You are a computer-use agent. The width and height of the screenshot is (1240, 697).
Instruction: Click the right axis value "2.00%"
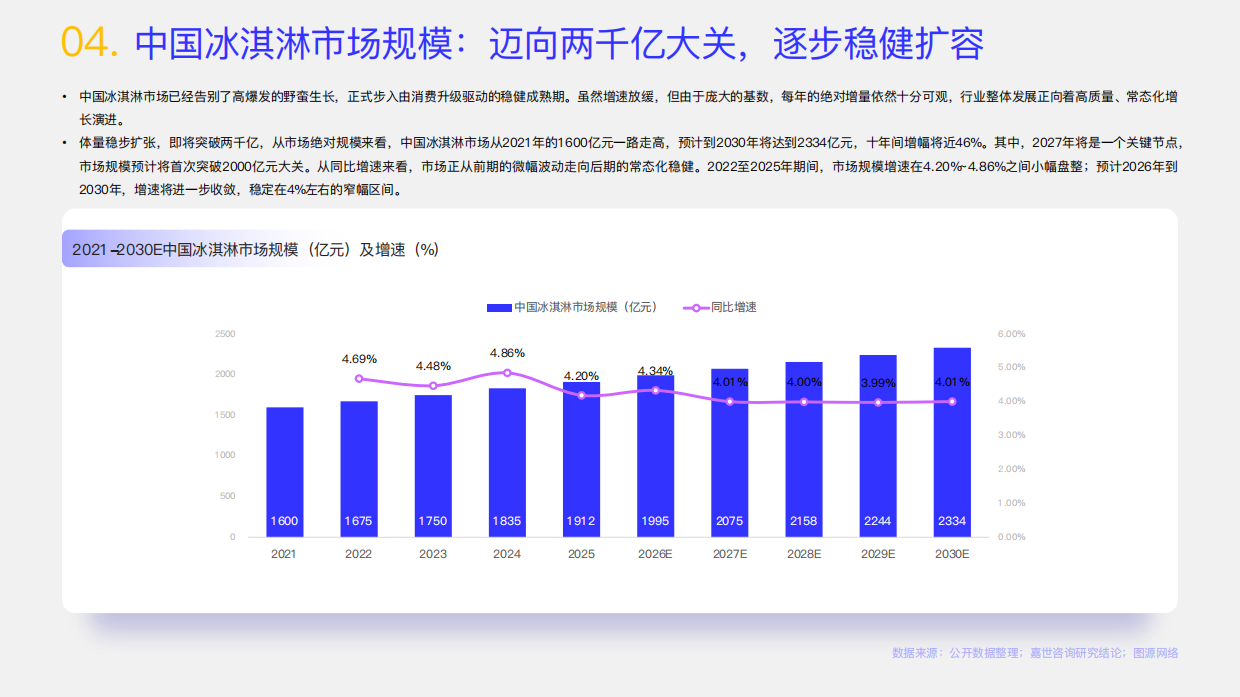coord(1012,469)
